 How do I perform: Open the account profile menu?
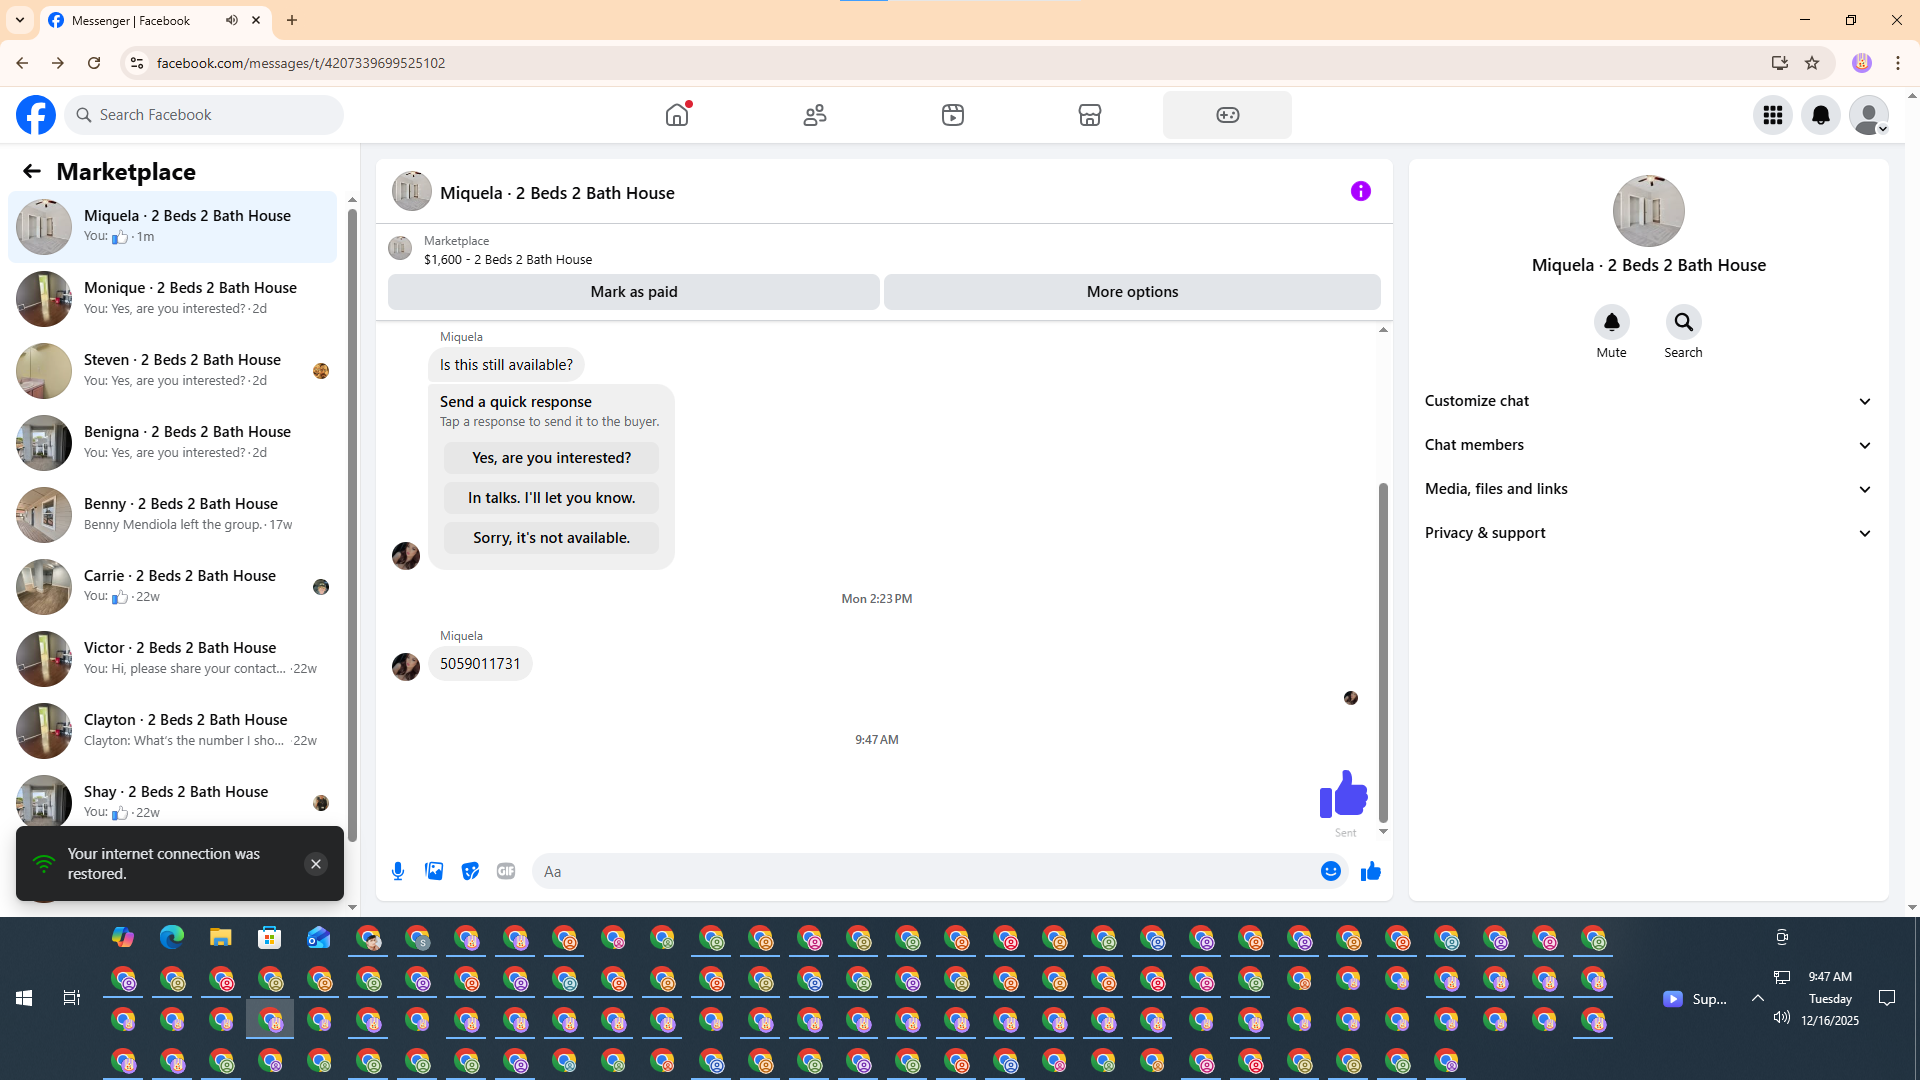(1869, 115)
